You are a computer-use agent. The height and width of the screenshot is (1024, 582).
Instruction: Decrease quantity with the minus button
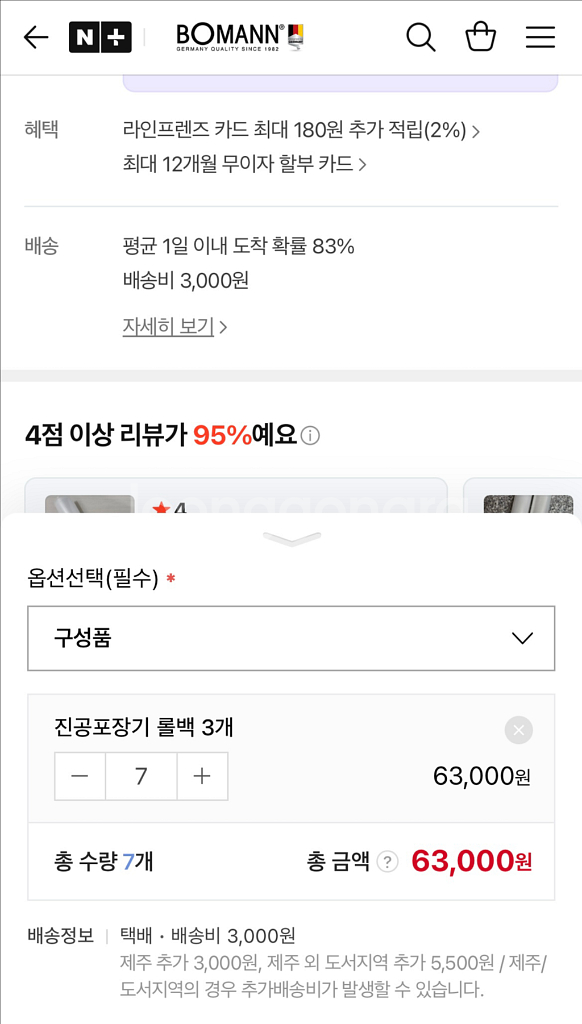click(80, 776)
